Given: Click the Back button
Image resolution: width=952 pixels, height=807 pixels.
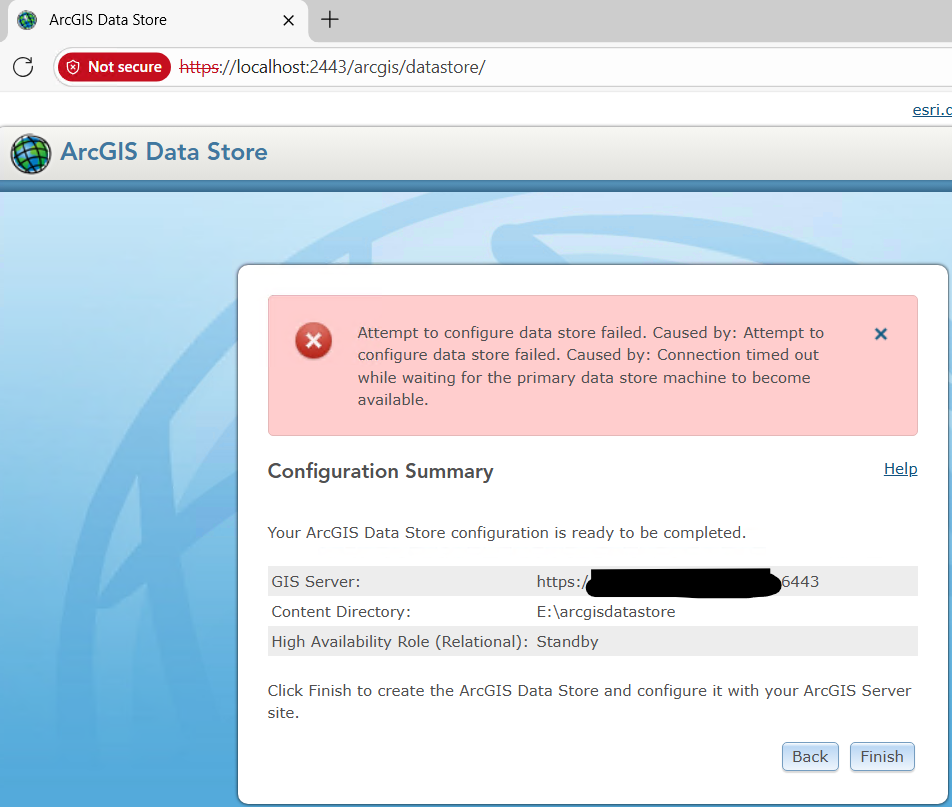Looking at the screenshot, I should [x=810, y=757].
